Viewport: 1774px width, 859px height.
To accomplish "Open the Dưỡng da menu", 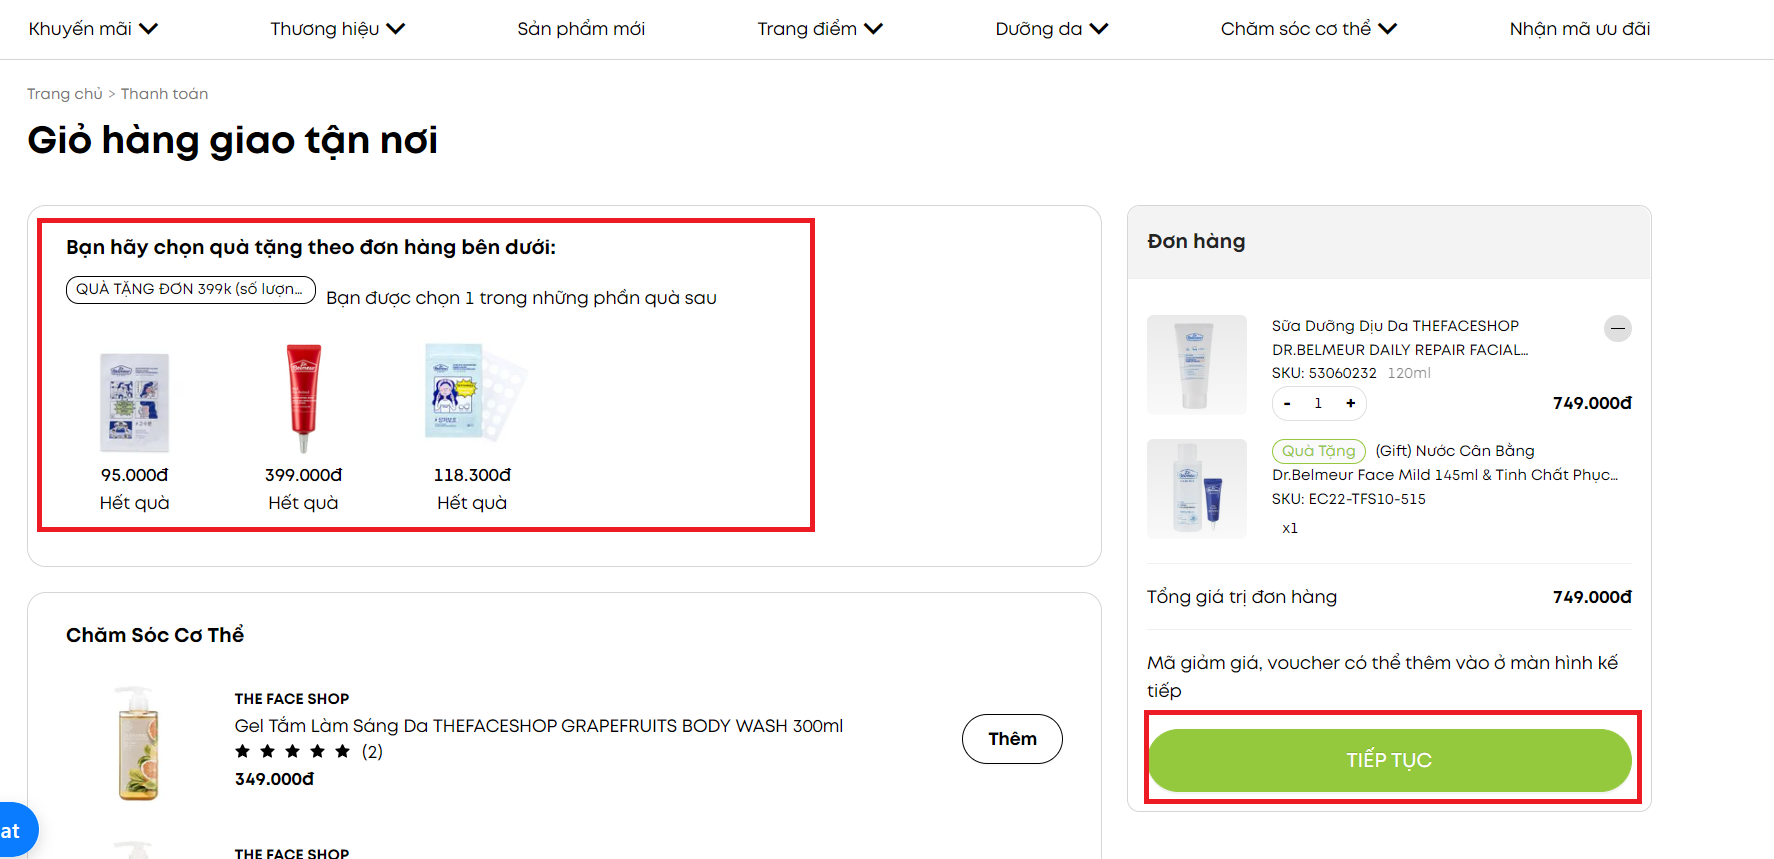I will click(1052, 29).
